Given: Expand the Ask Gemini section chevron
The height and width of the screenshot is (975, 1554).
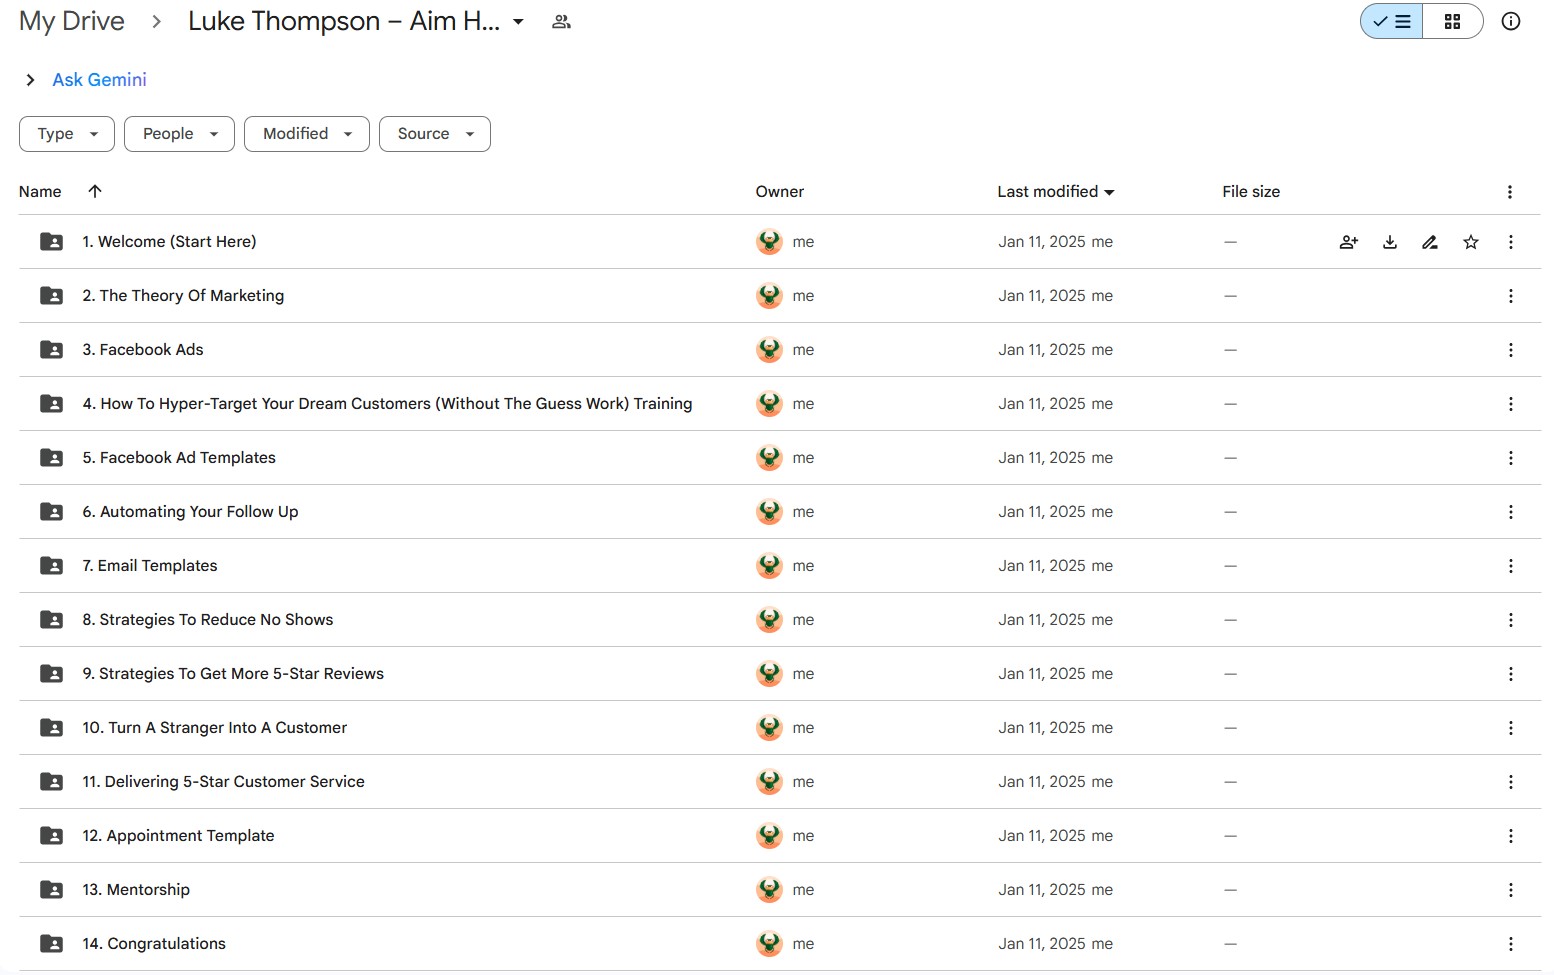Looking at the screenshot, I should pyautogui.click(x=30, y=80).
